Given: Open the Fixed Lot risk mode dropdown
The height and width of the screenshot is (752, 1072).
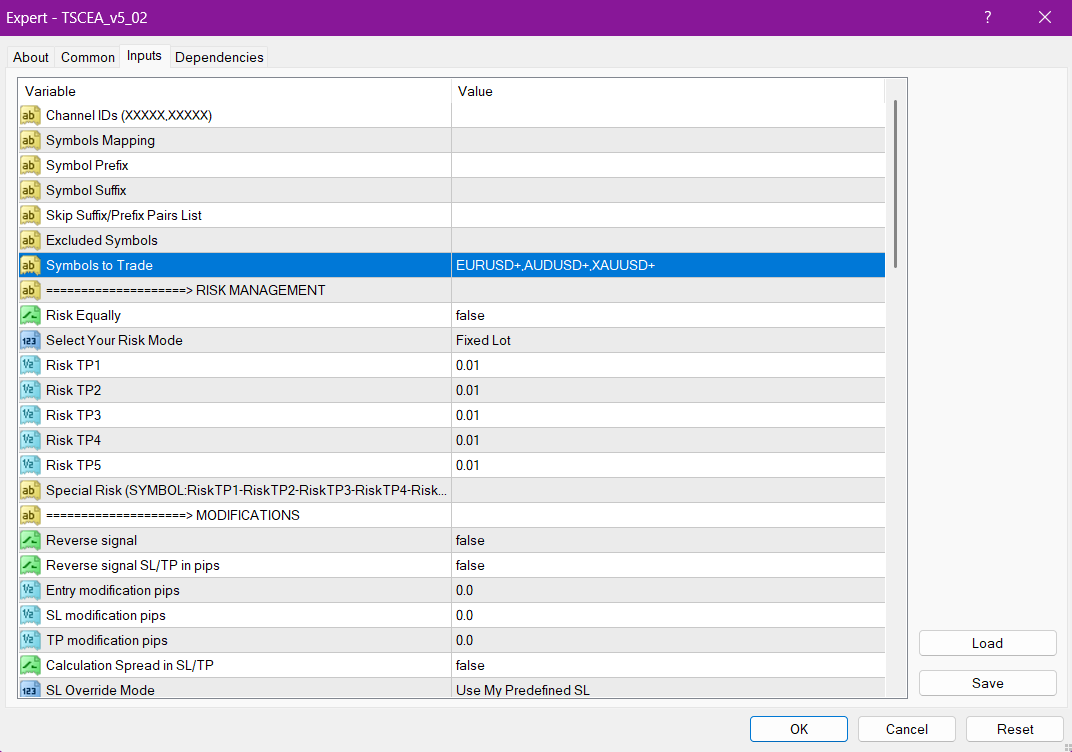Looking at the screenshot, I should tap(668, 341).
